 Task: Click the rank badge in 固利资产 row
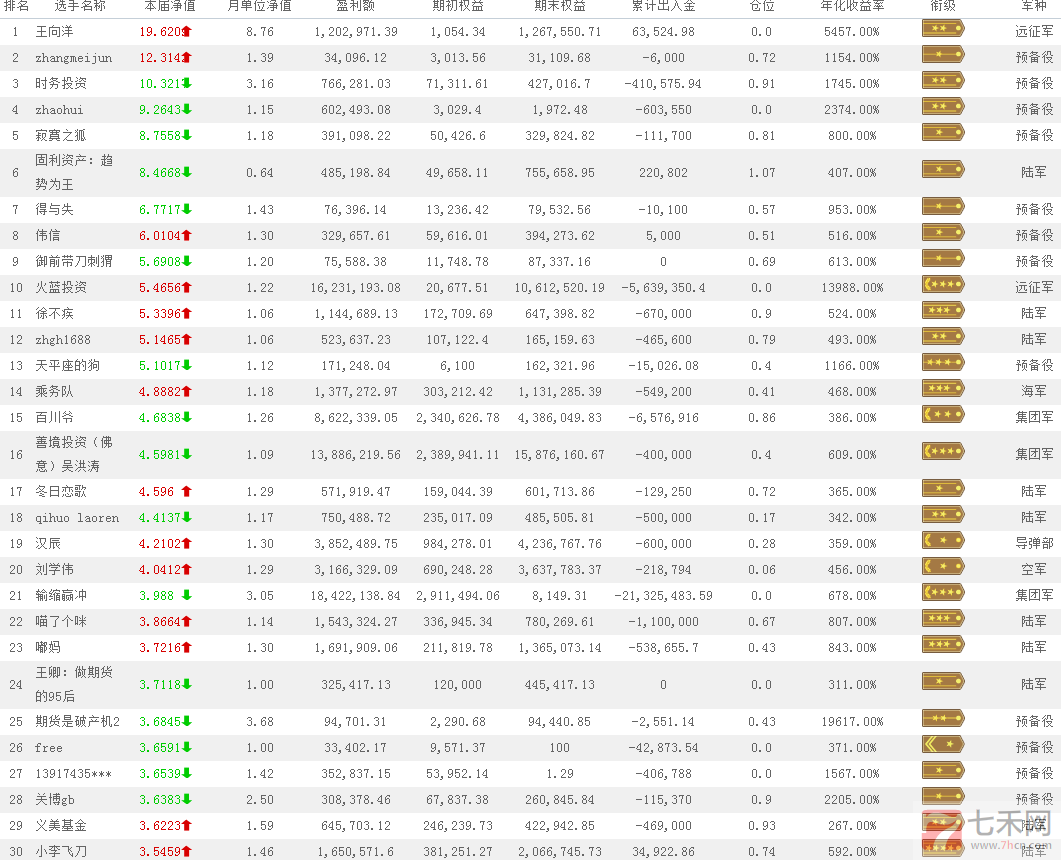943,170
